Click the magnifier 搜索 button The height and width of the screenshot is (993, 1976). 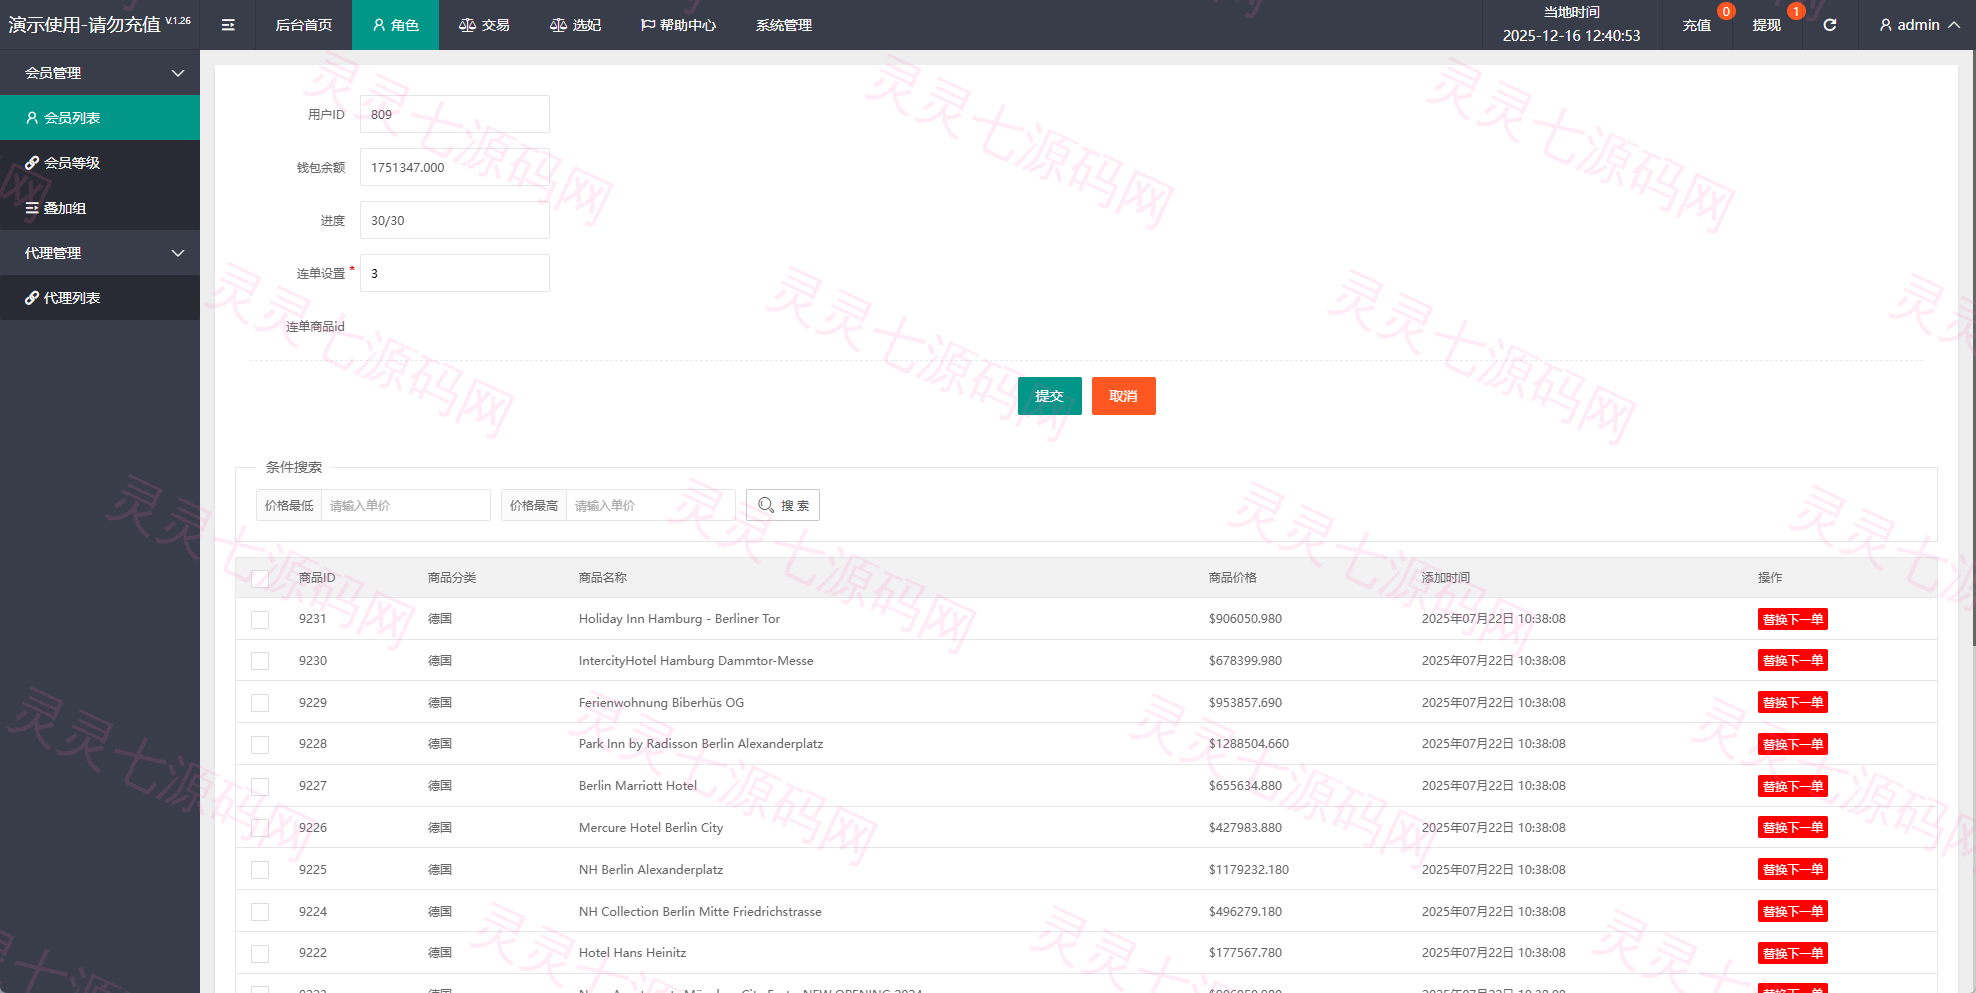pyautogui.click(x=783, y=505)
